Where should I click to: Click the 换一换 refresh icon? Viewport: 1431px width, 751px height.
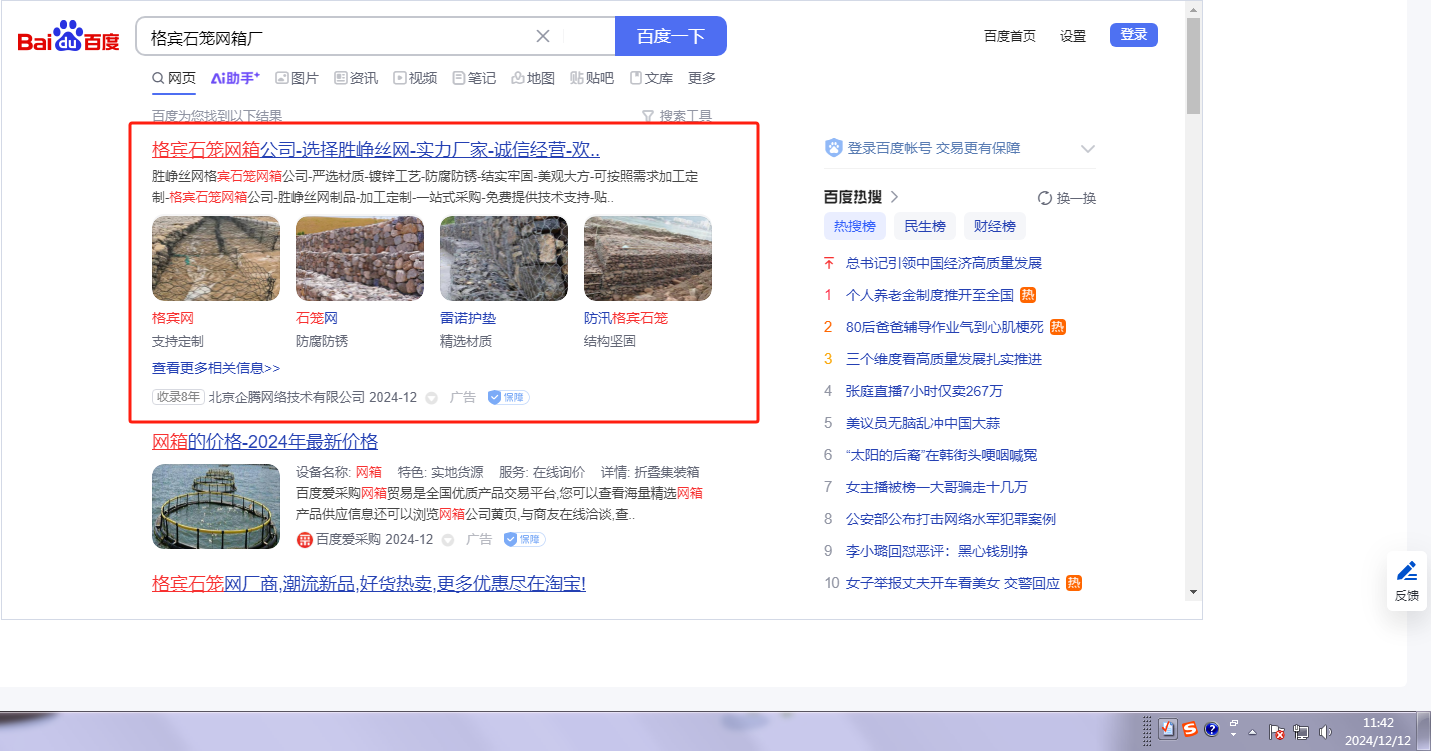point(1045,198)
